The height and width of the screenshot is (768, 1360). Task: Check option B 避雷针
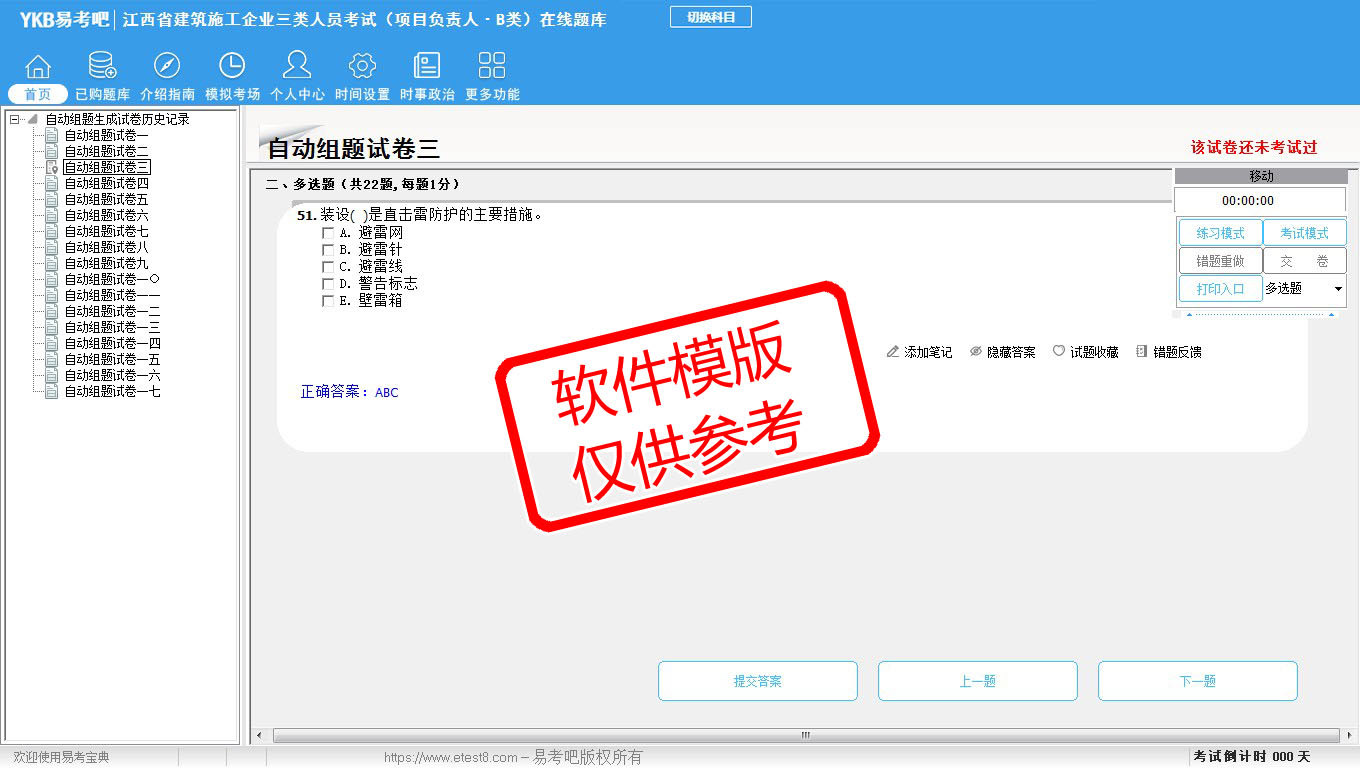pos(328,250)
